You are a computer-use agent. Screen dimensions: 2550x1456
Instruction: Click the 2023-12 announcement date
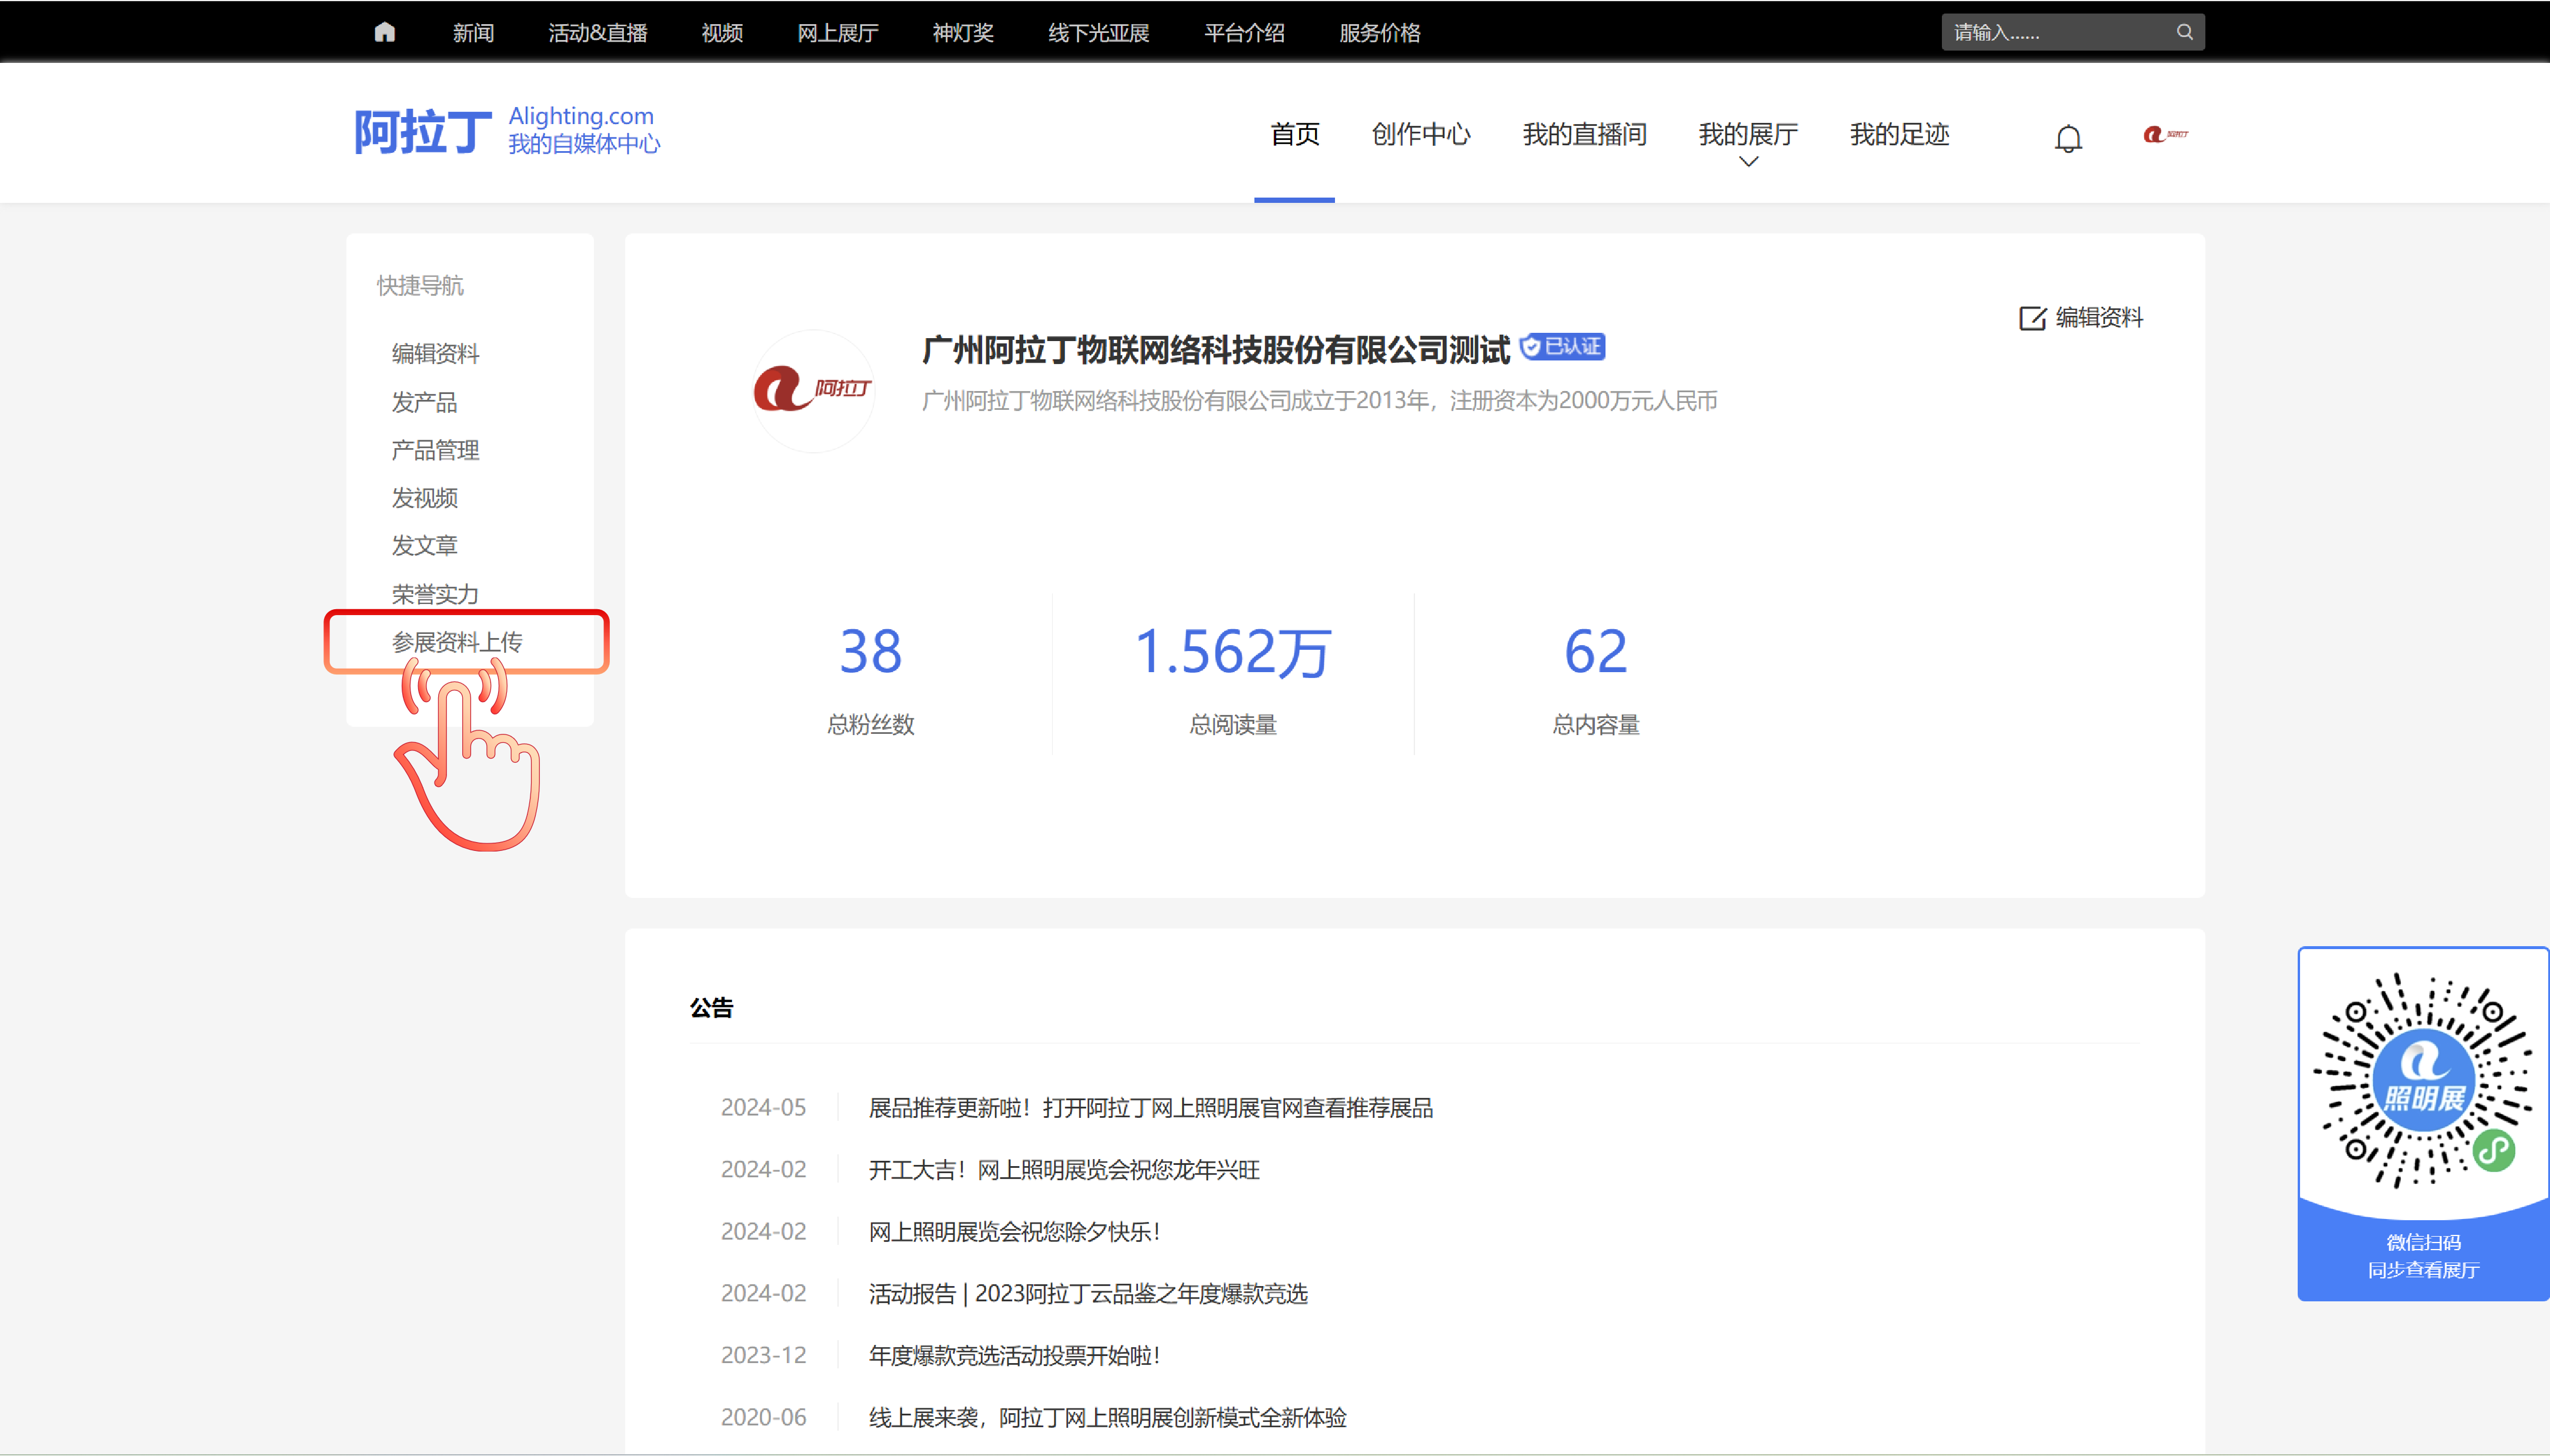pyautogui.click(x=763, y=1356)
